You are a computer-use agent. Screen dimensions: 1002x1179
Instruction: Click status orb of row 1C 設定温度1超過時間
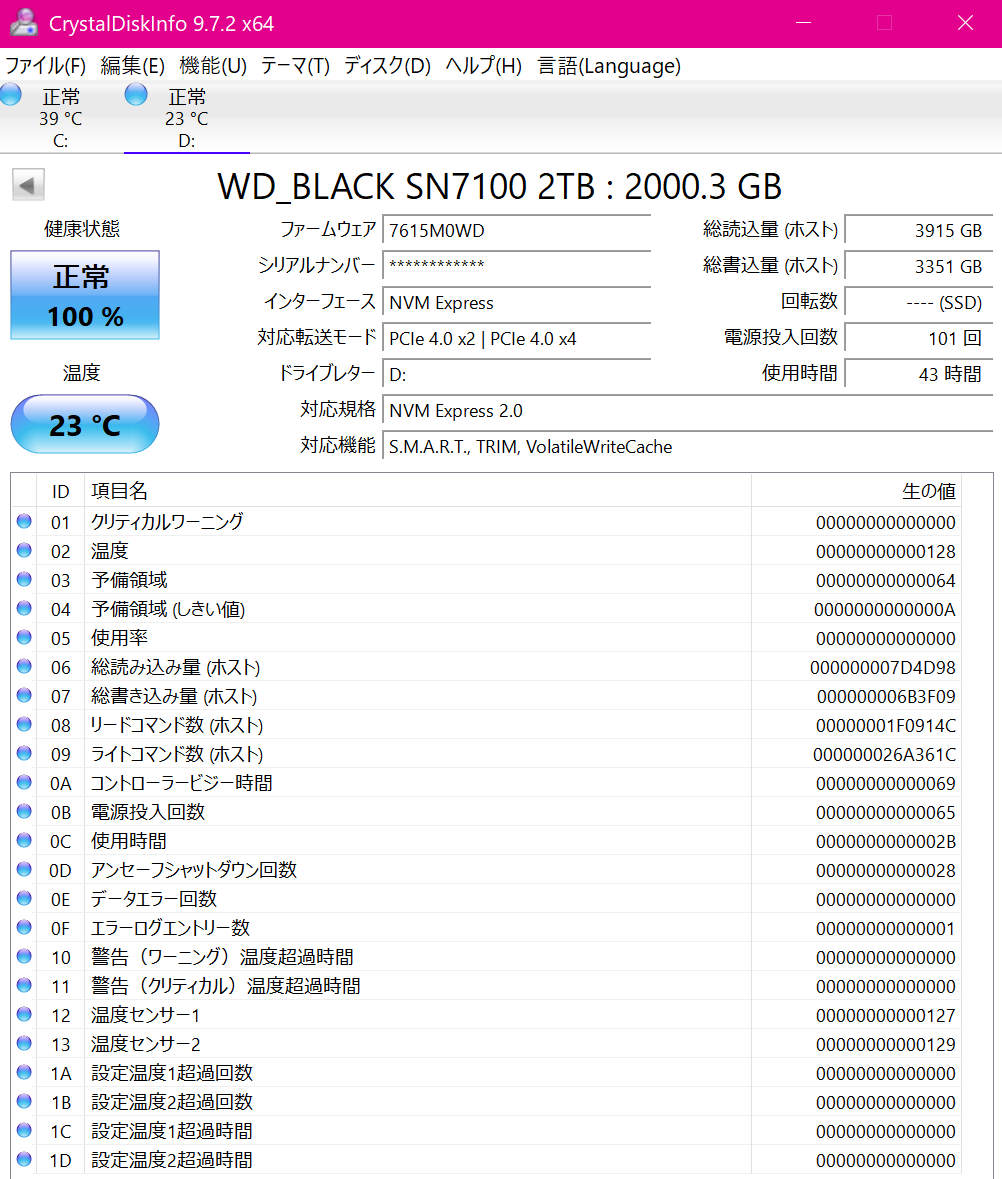(24, 1130)
